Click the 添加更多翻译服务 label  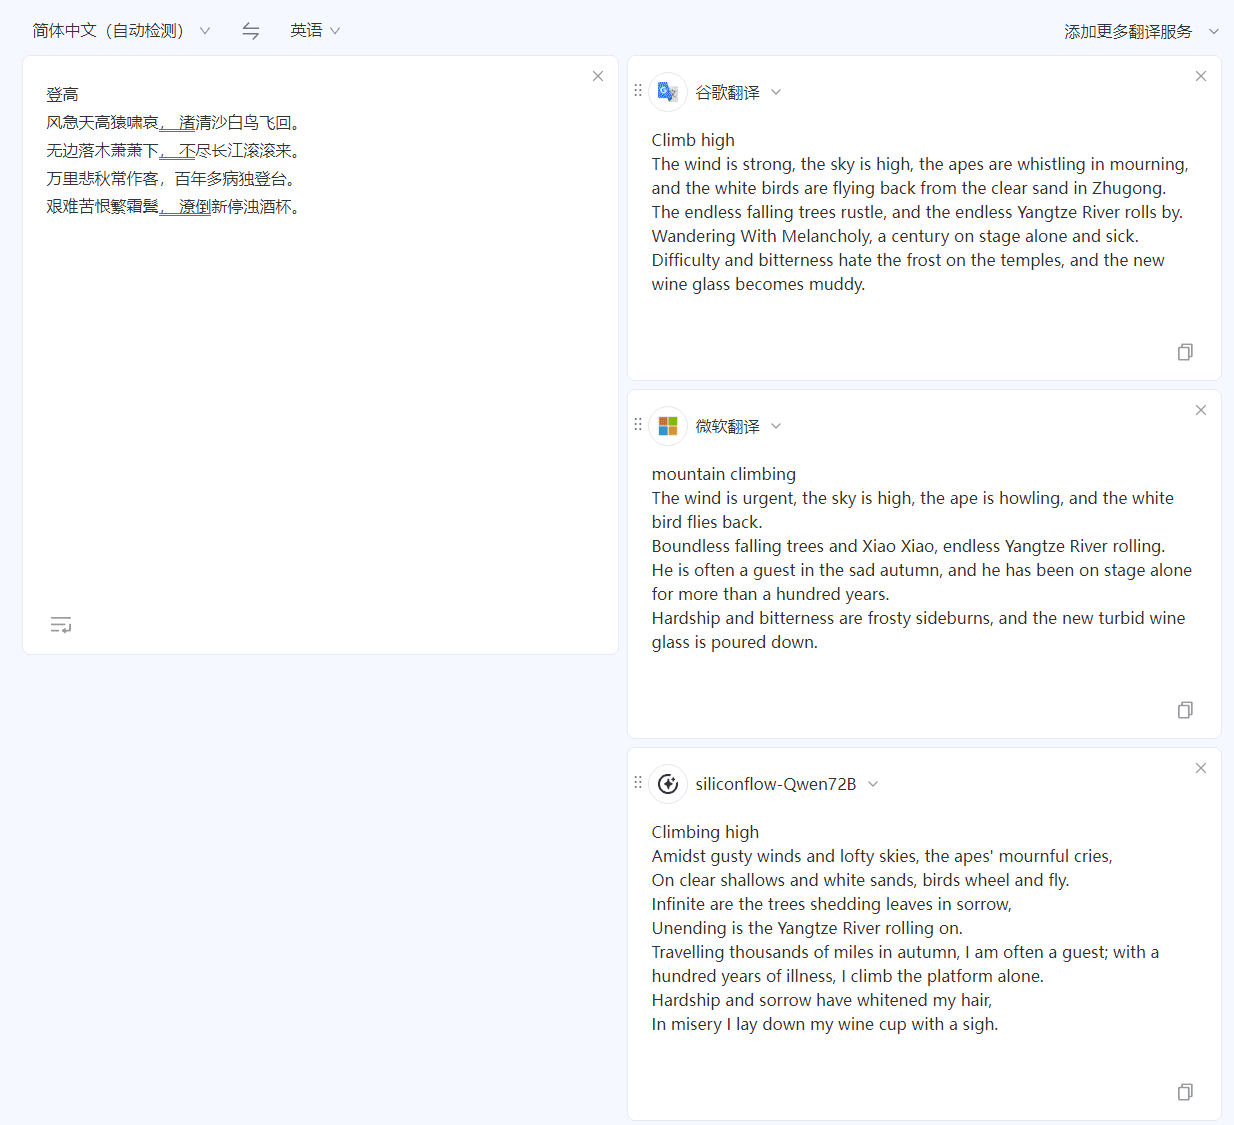coord(1128,32)
